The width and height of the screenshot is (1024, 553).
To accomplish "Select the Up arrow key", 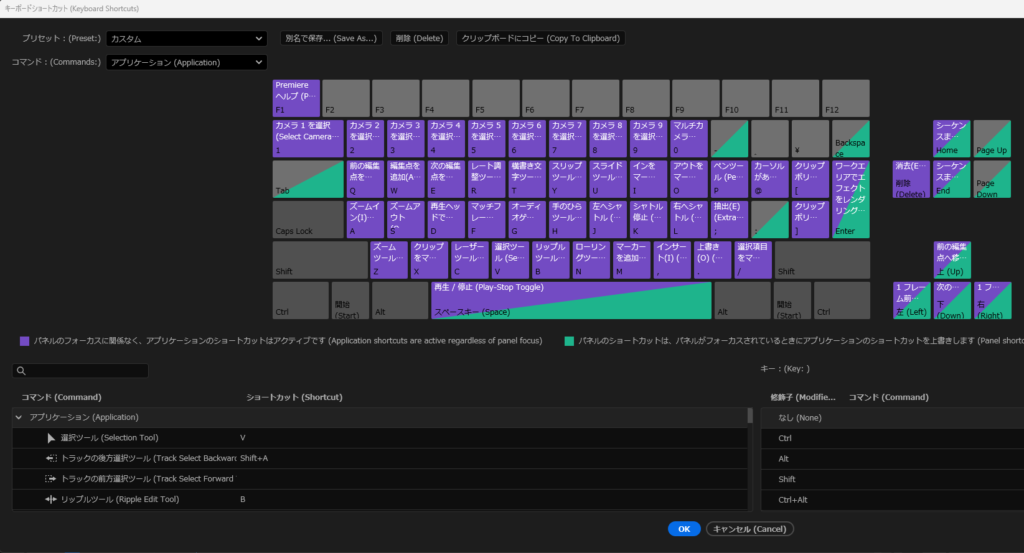I will point(952,260).
